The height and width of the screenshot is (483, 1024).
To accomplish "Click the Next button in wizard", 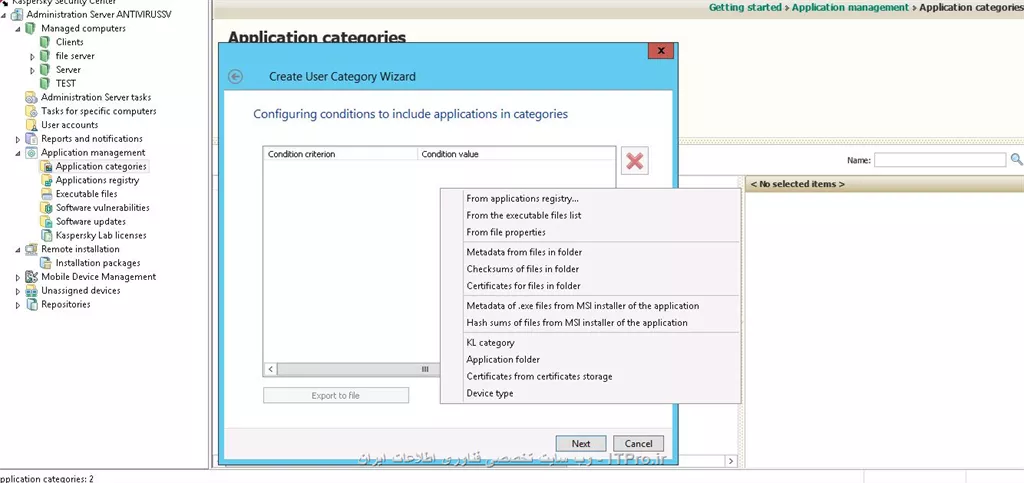I will click(581, 443).
